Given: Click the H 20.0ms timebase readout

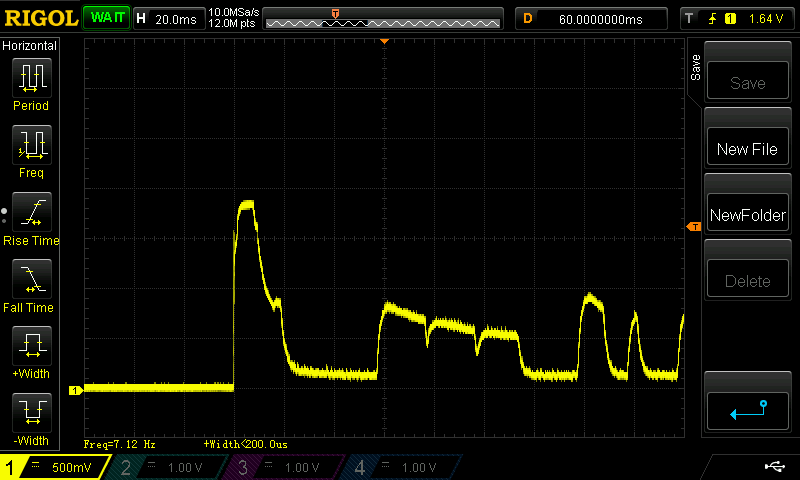Looking at the screenshot, I should pos(168,19).
